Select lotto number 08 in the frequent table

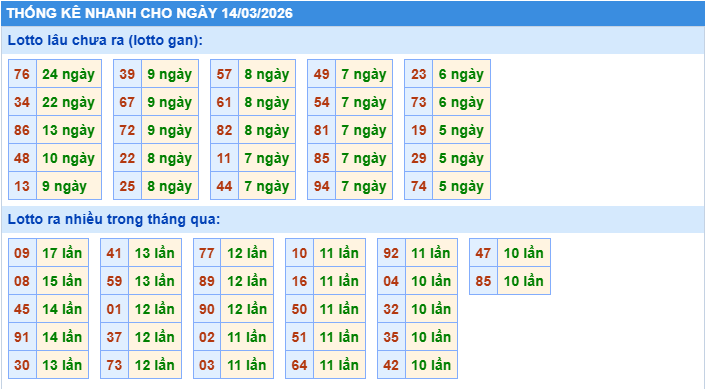[22, 281]
